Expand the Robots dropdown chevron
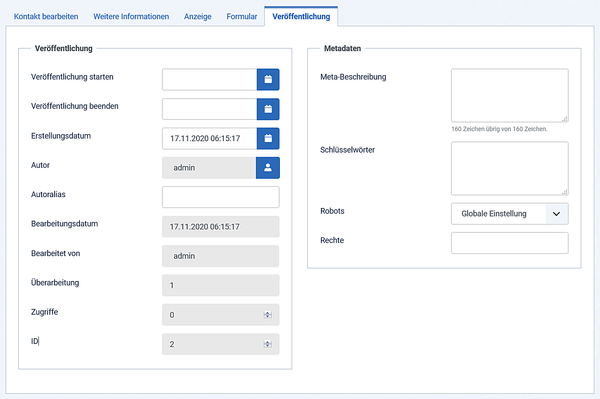 coord(556,213)
